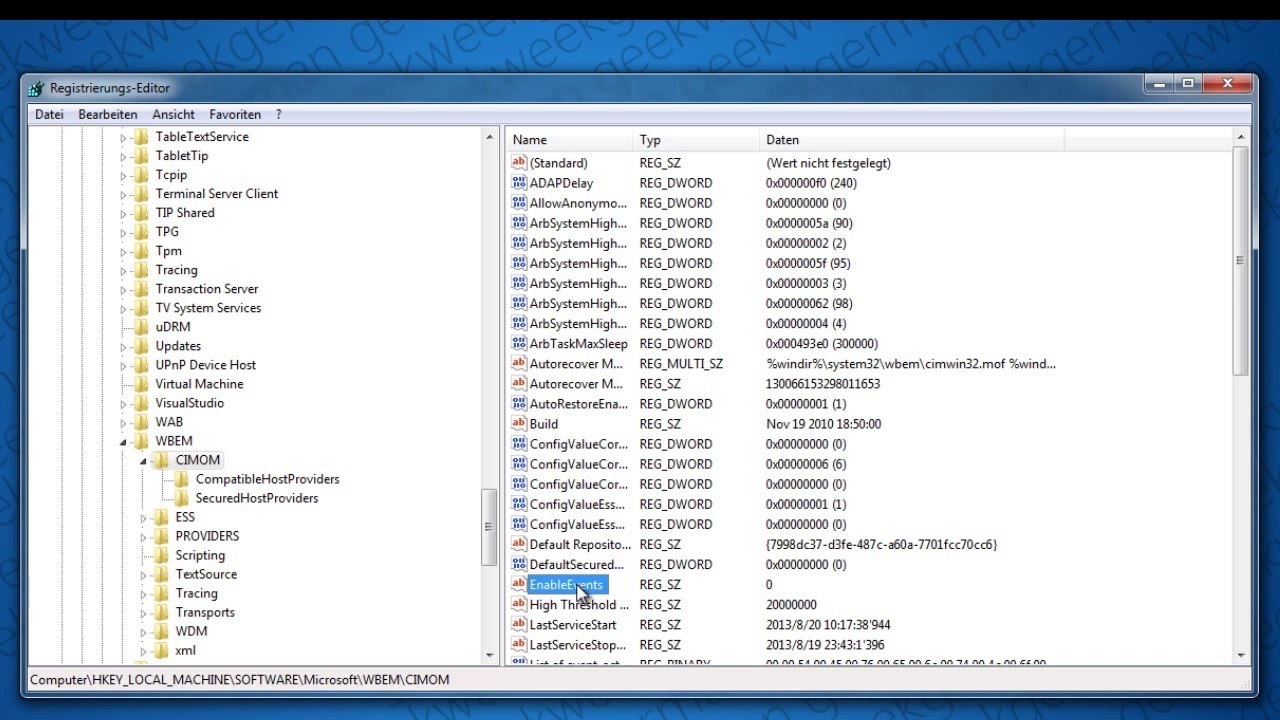
Task: Click the 0x000493e0 (300000) data cell
Action: 822,344
